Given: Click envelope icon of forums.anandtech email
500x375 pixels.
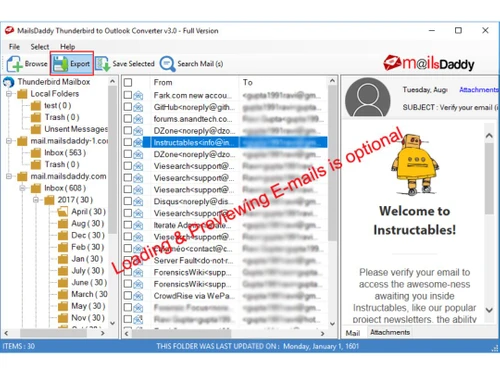Looking at the screenshot, I should click(x=138, y=119).
